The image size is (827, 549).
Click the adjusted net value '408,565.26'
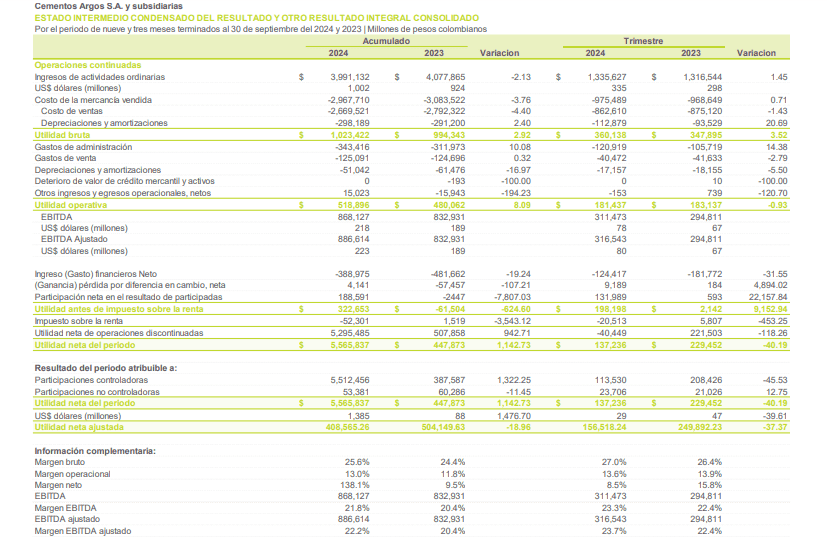[x=348, y=427]
